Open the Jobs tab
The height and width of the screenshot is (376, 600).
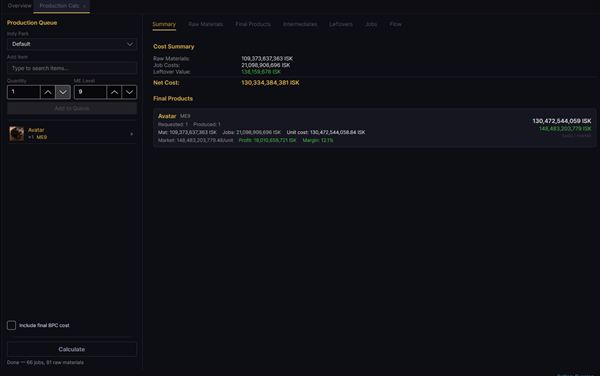click(x=371, y=24)
